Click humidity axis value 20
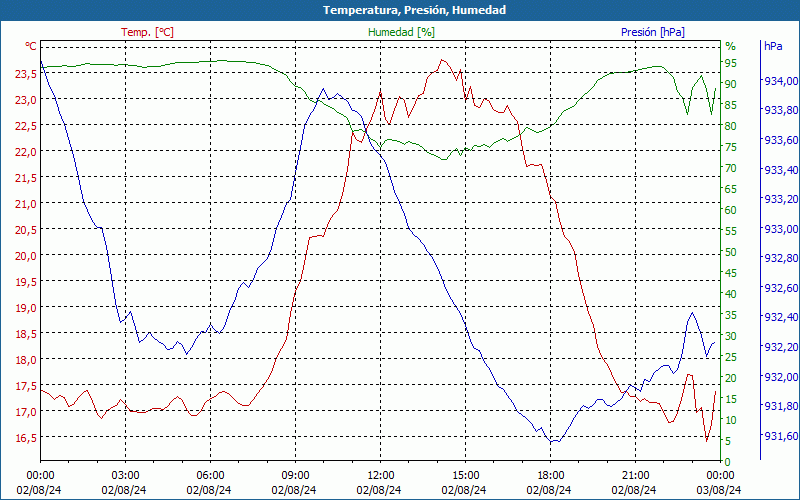 (731, 378)
